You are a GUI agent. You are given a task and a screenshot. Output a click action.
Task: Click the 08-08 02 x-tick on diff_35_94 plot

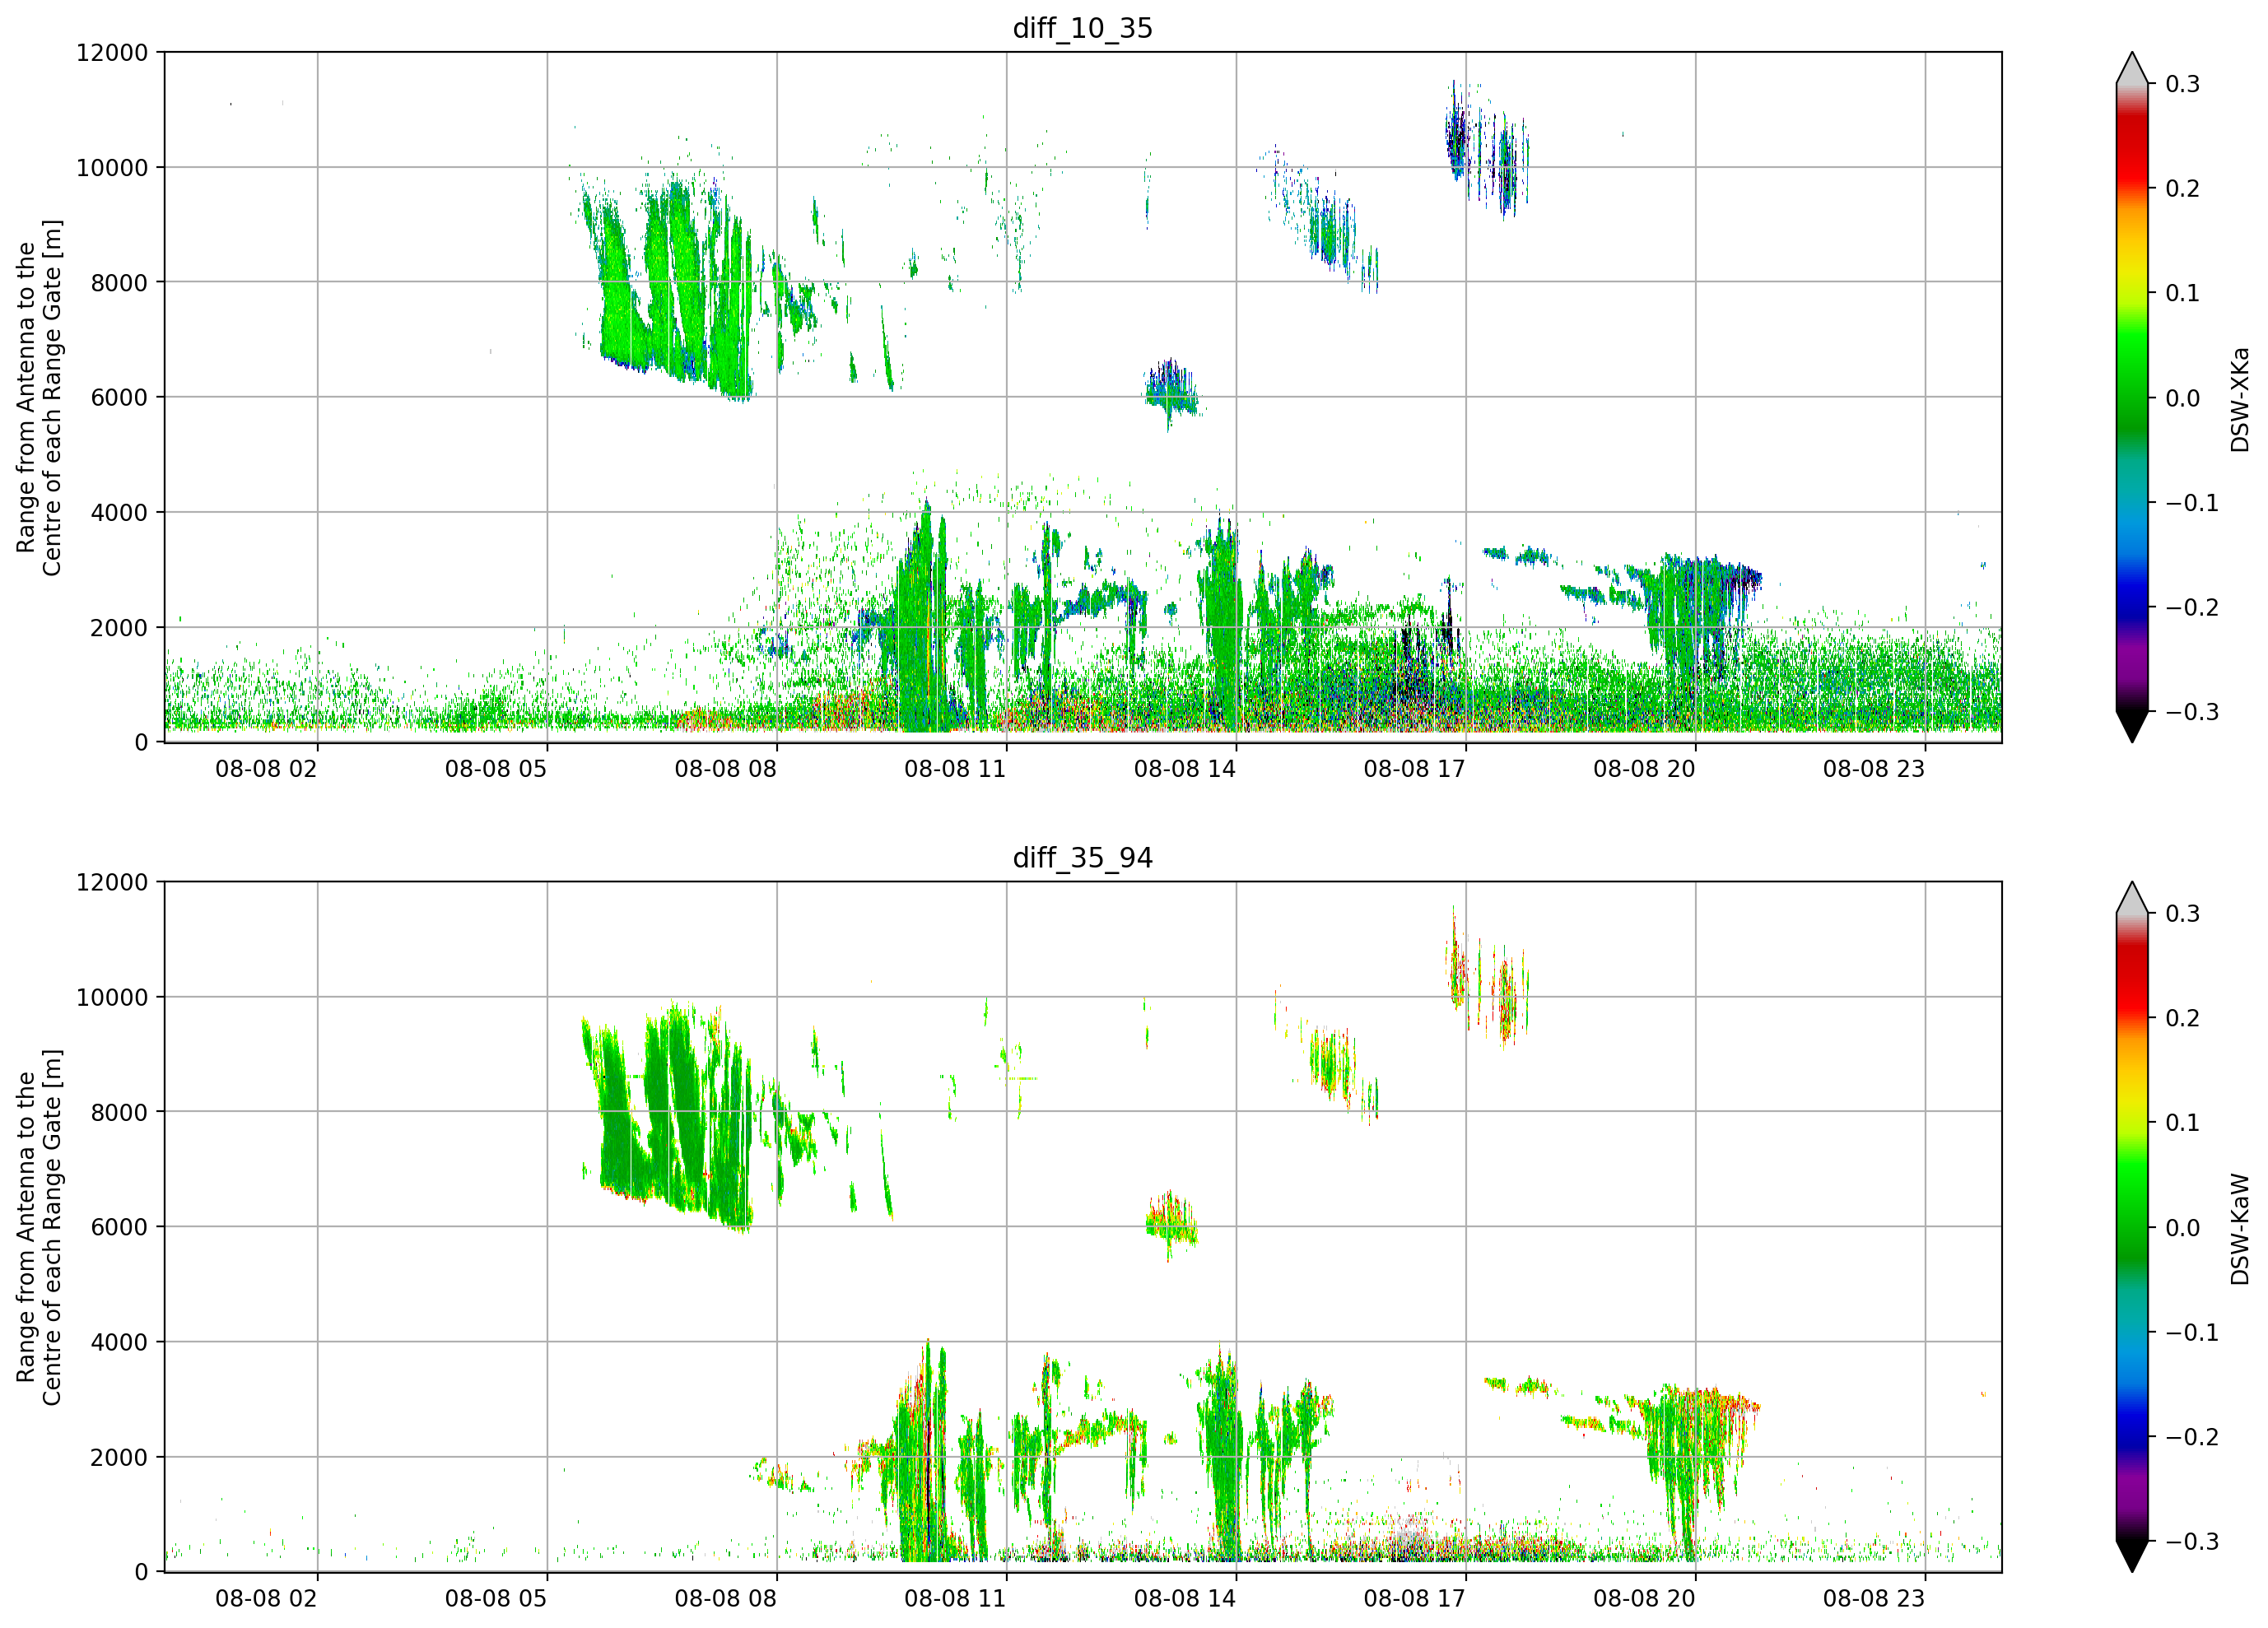(x=266, y=1599)
